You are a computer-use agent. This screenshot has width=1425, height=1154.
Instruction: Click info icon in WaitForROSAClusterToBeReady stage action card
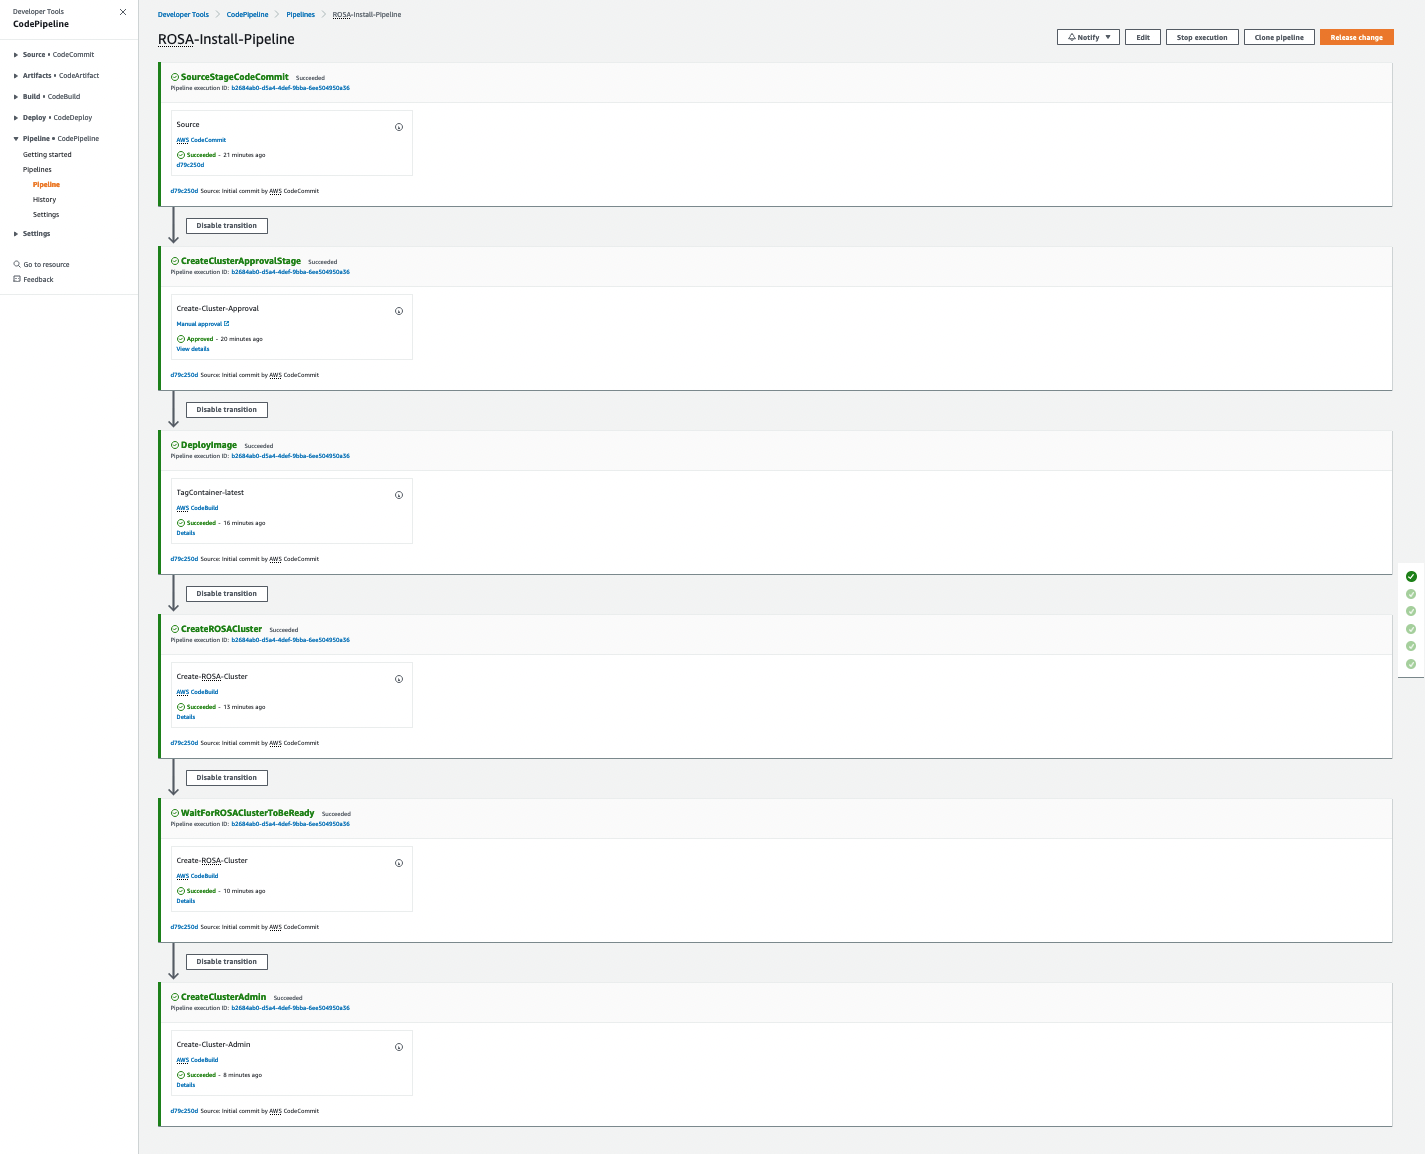pos(399,863)
